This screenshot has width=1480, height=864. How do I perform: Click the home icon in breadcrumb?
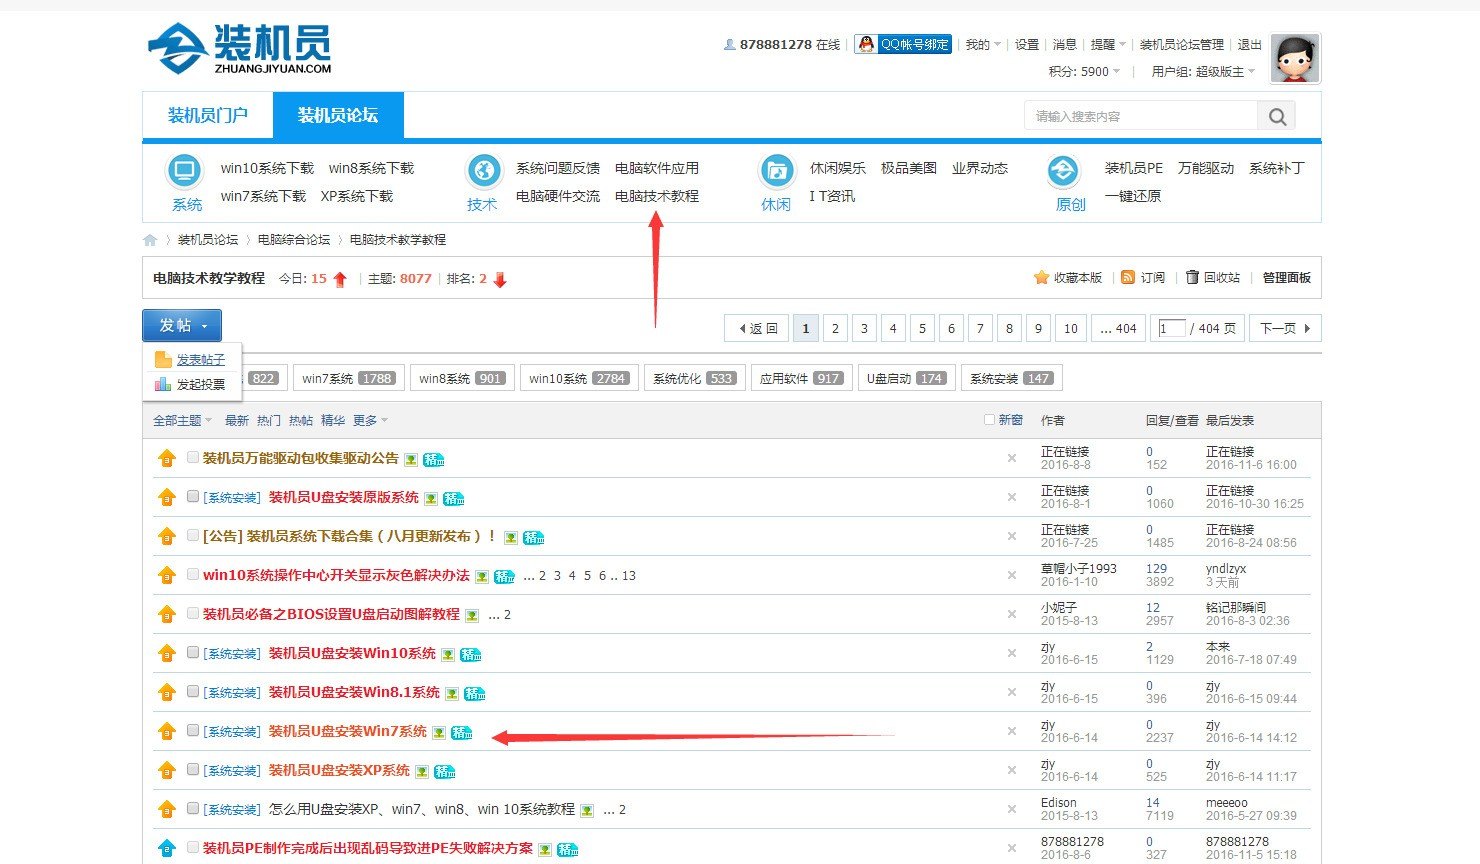[150, 240]
